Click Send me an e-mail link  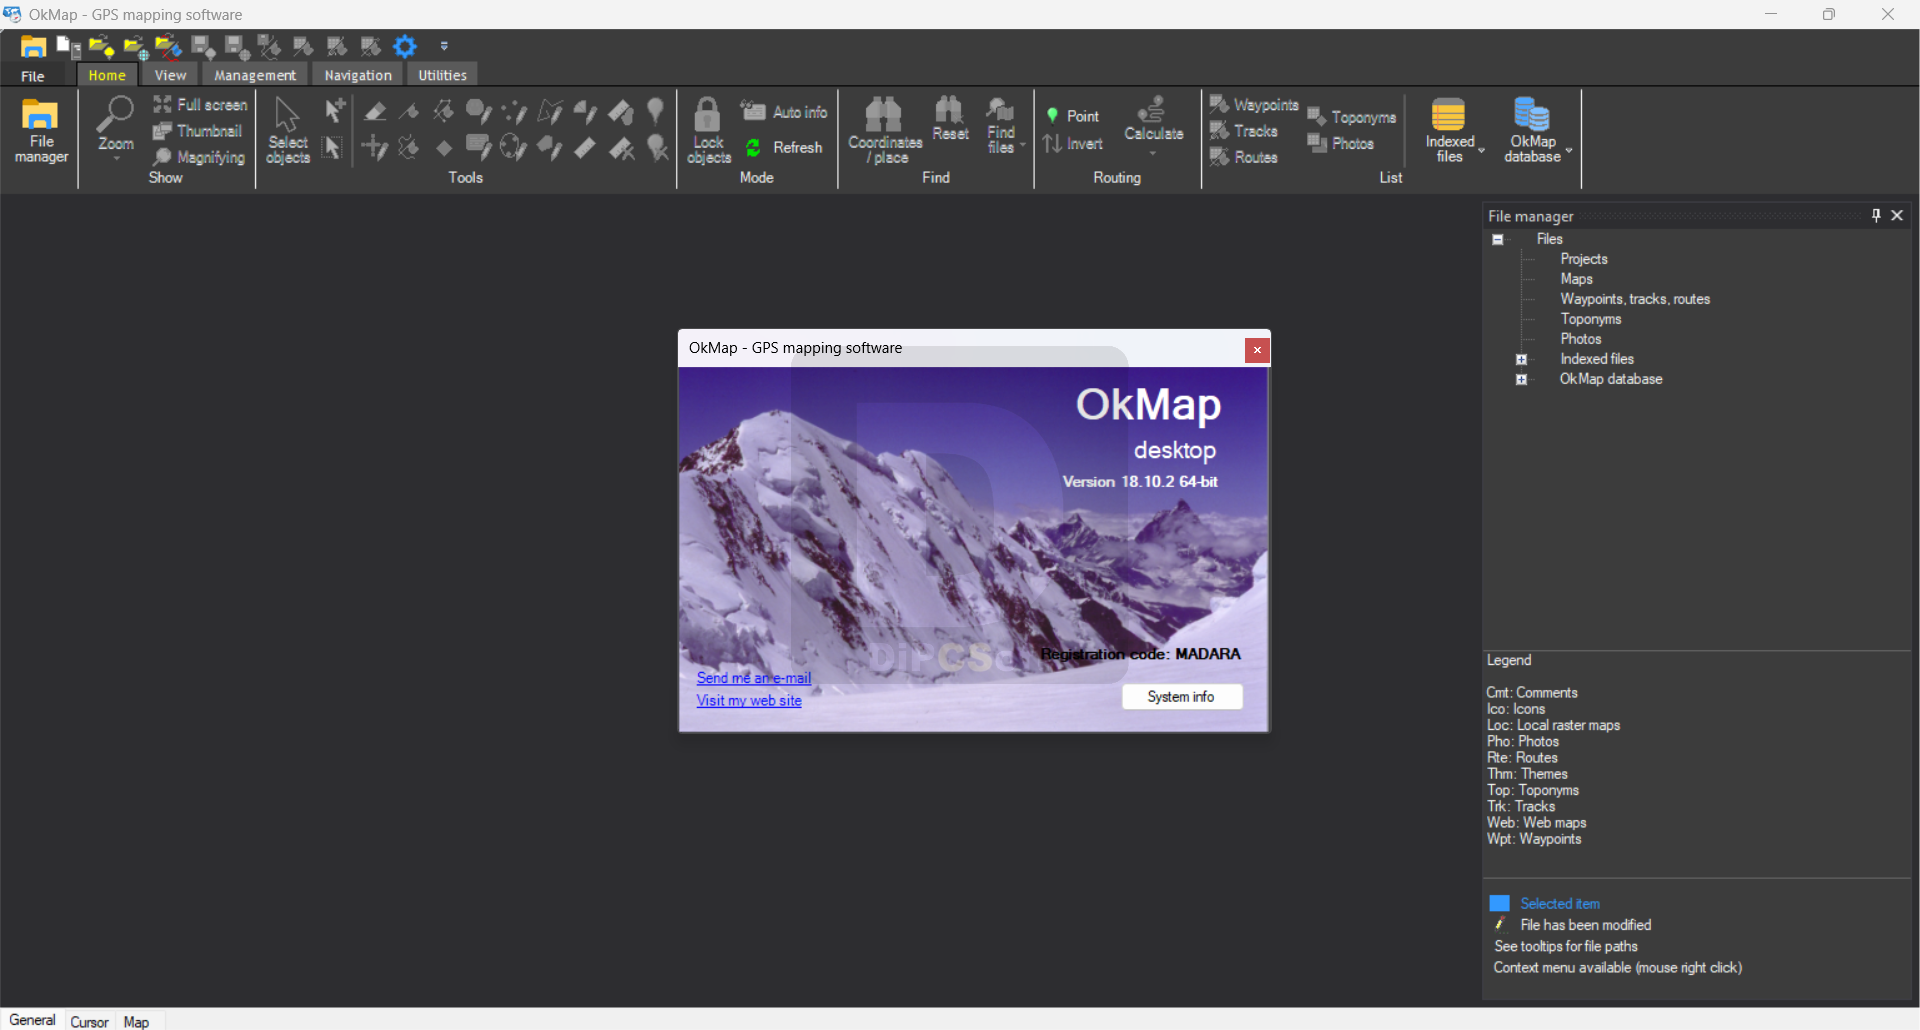click(x=754, y=678)
